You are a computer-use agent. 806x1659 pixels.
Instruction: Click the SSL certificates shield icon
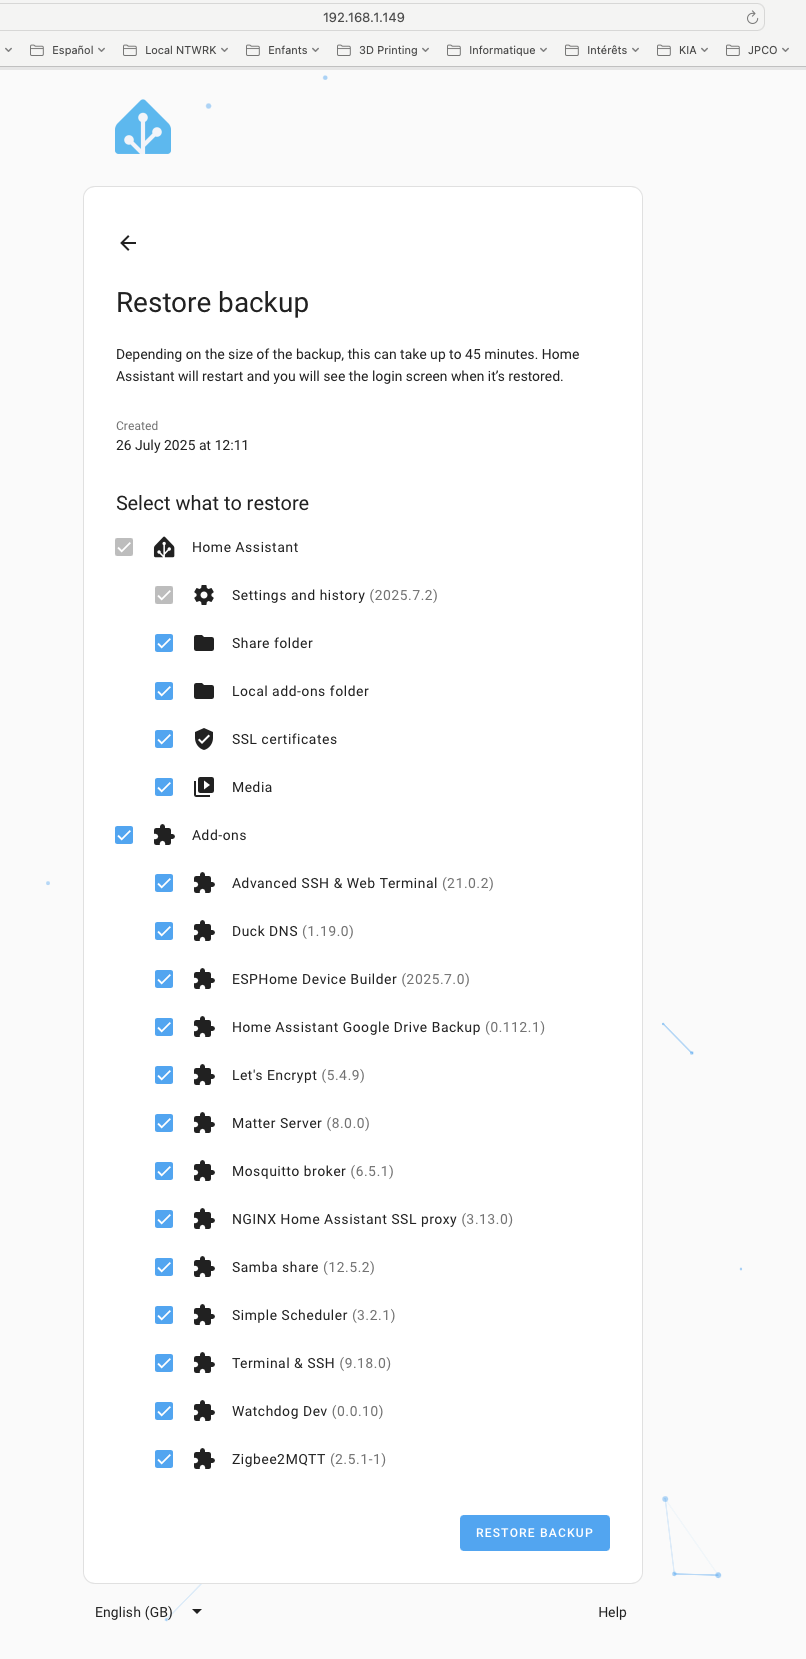204,739
